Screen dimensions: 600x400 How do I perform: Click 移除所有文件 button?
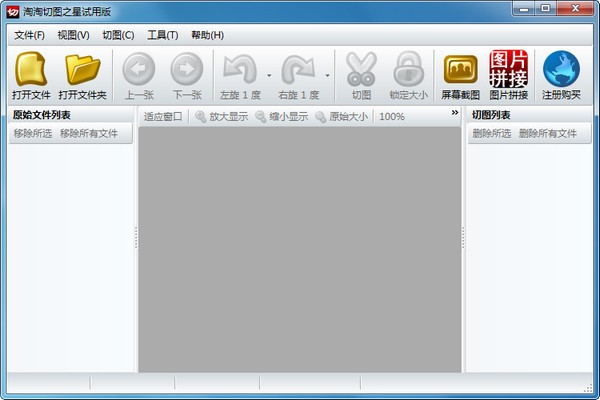[x=89, y=133]
